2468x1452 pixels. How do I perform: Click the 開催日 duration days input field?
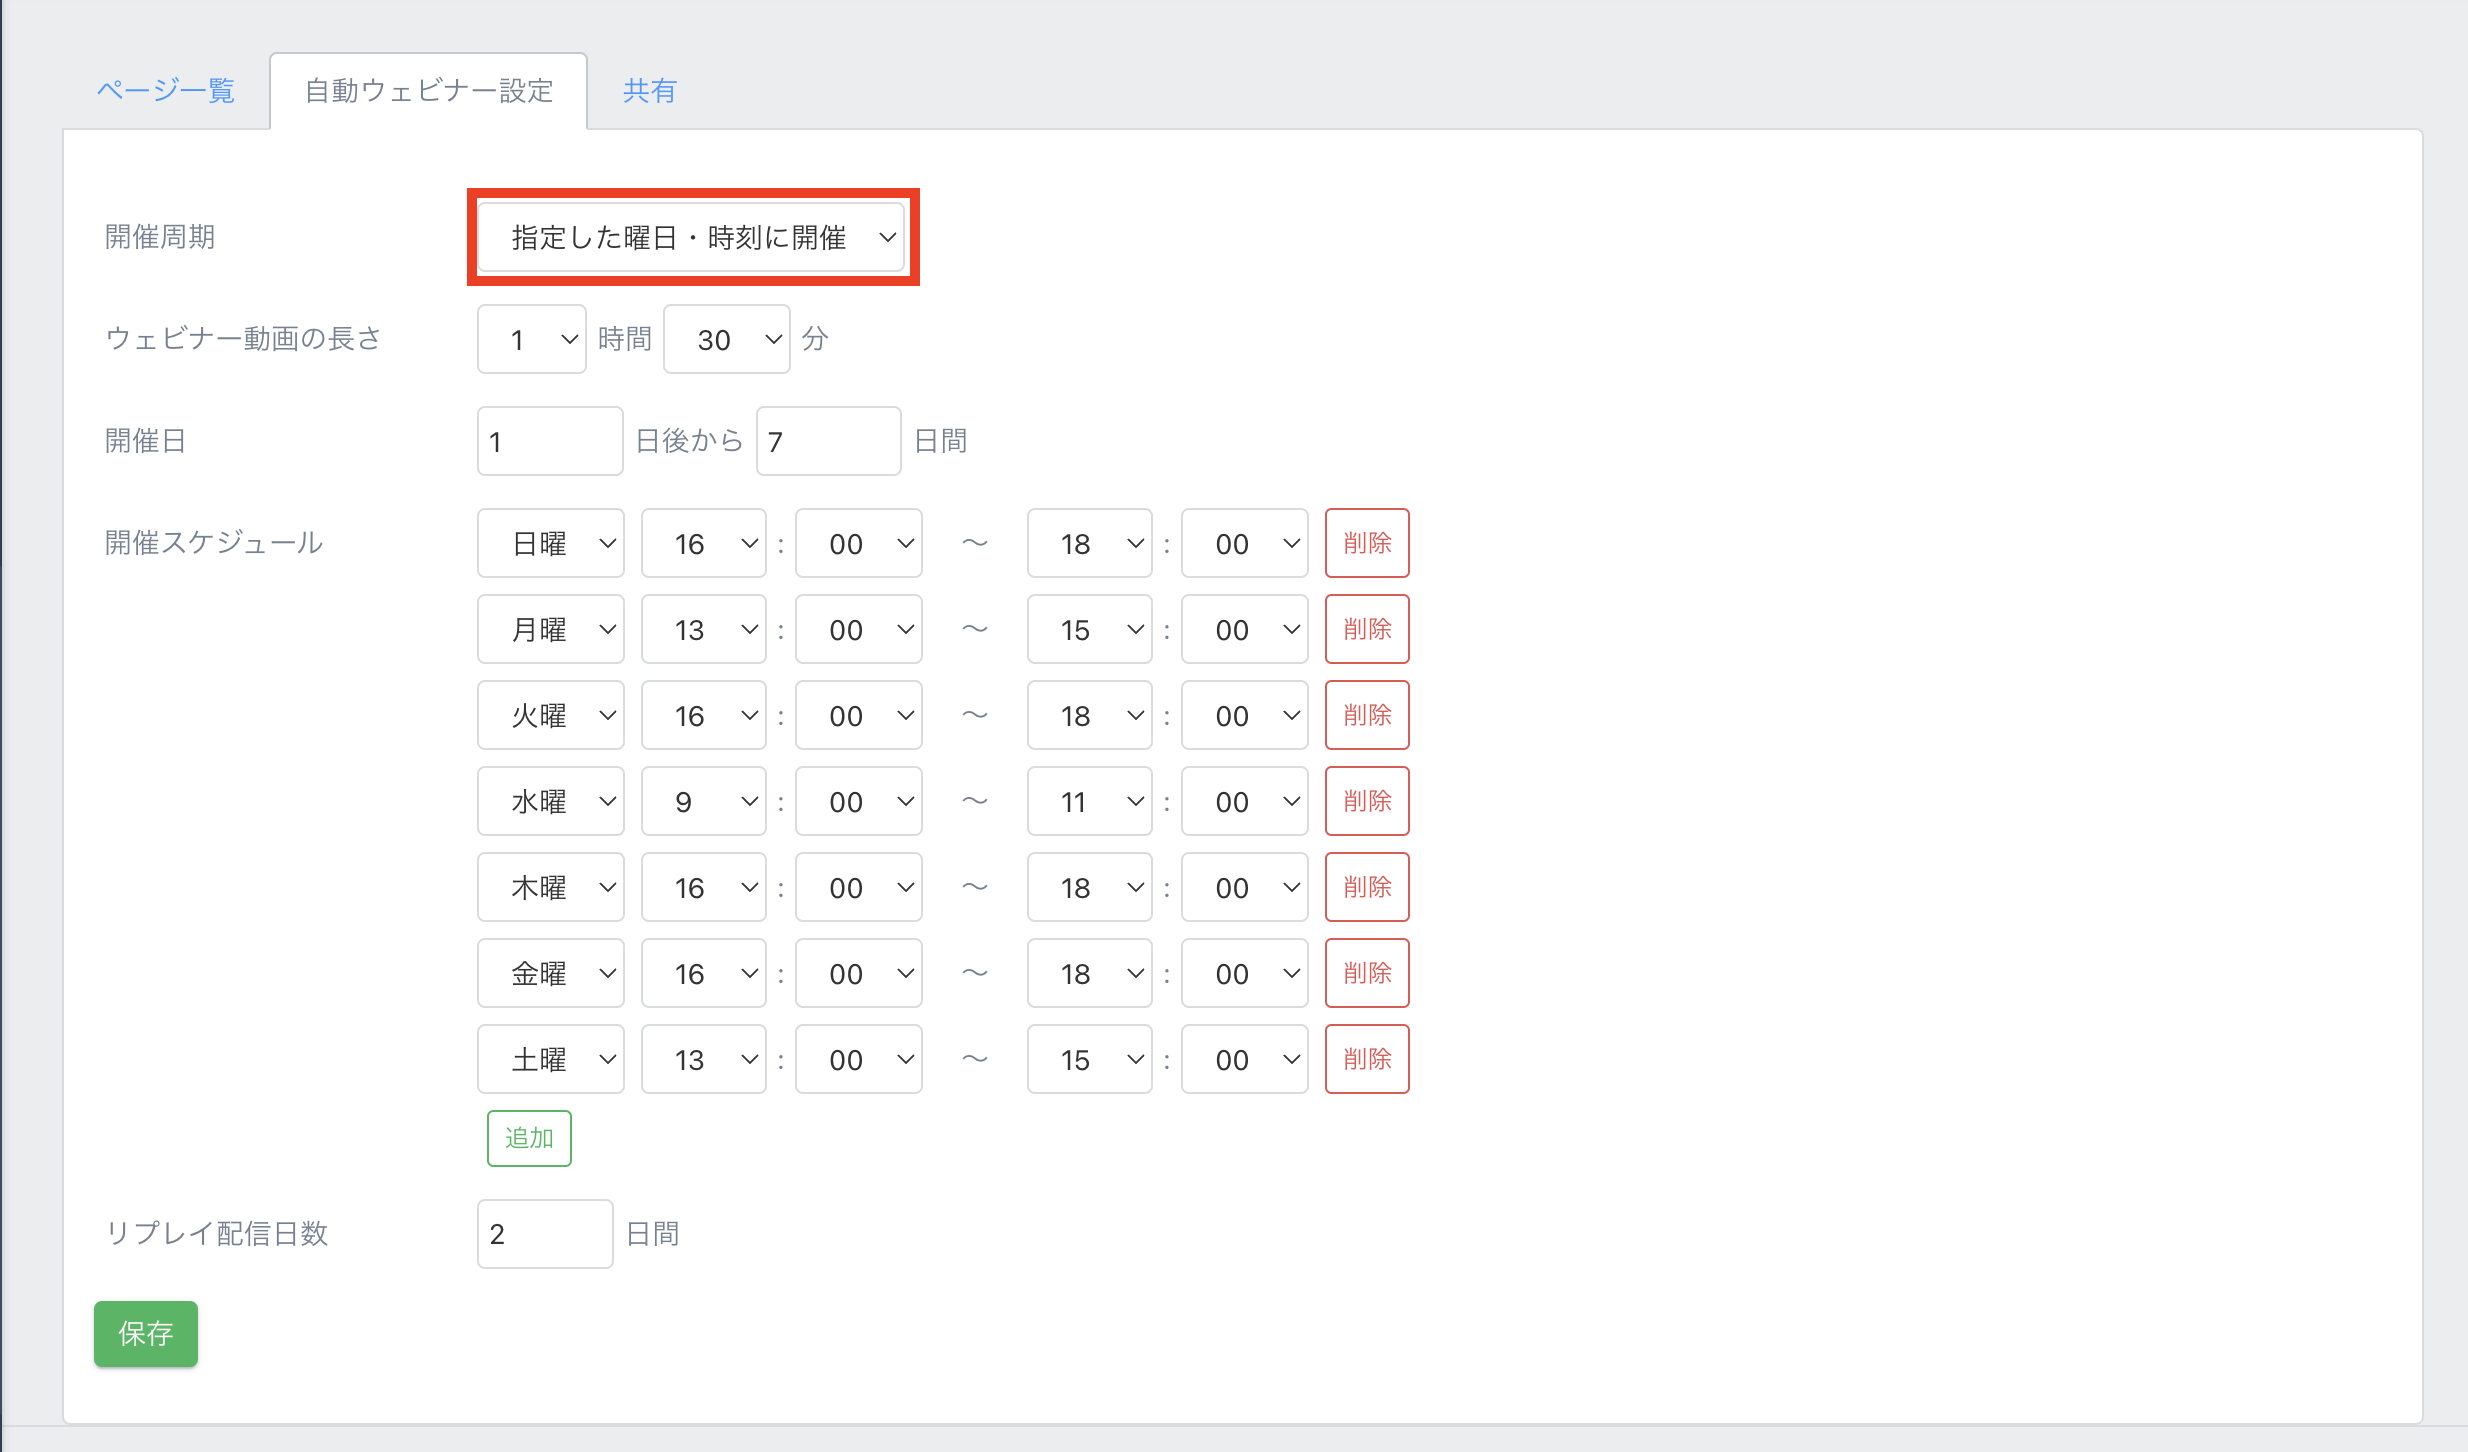pos(828,441)
